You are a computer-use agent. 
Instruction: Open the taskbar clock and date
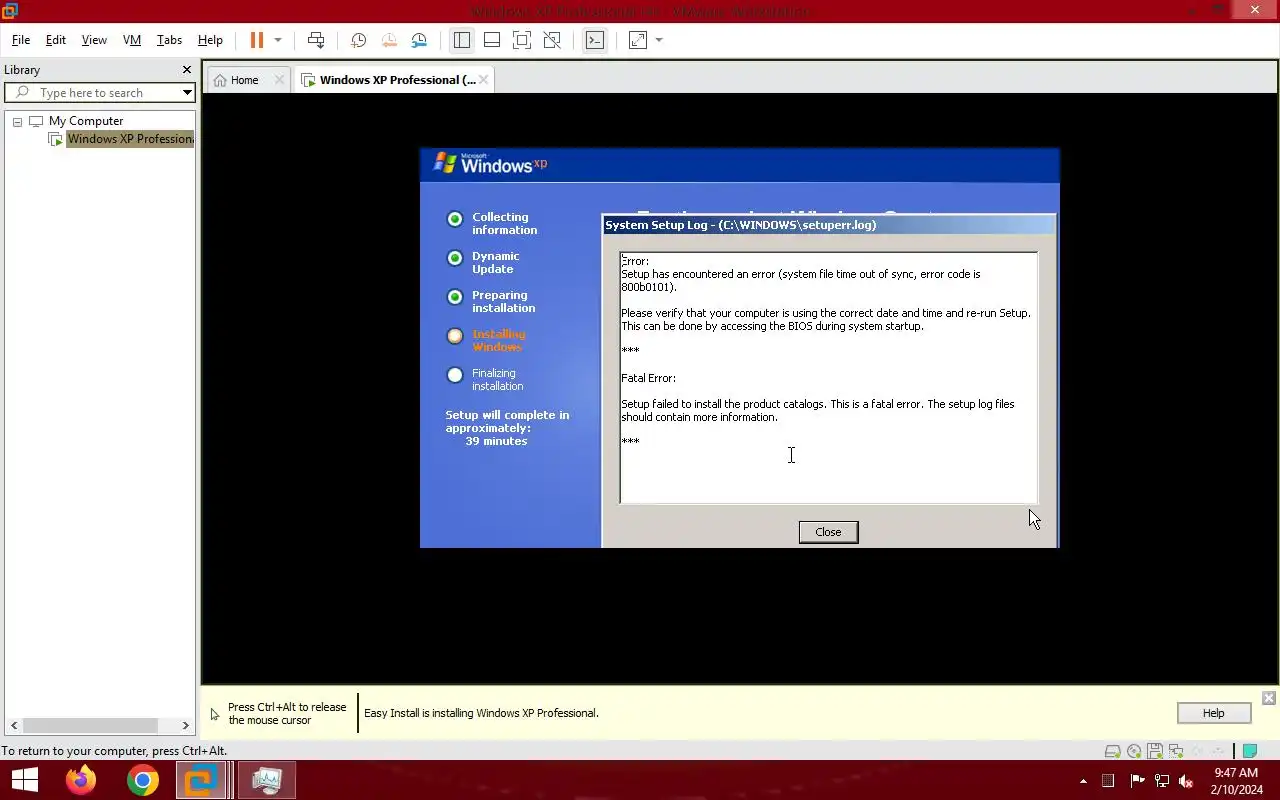(1235, 781)
